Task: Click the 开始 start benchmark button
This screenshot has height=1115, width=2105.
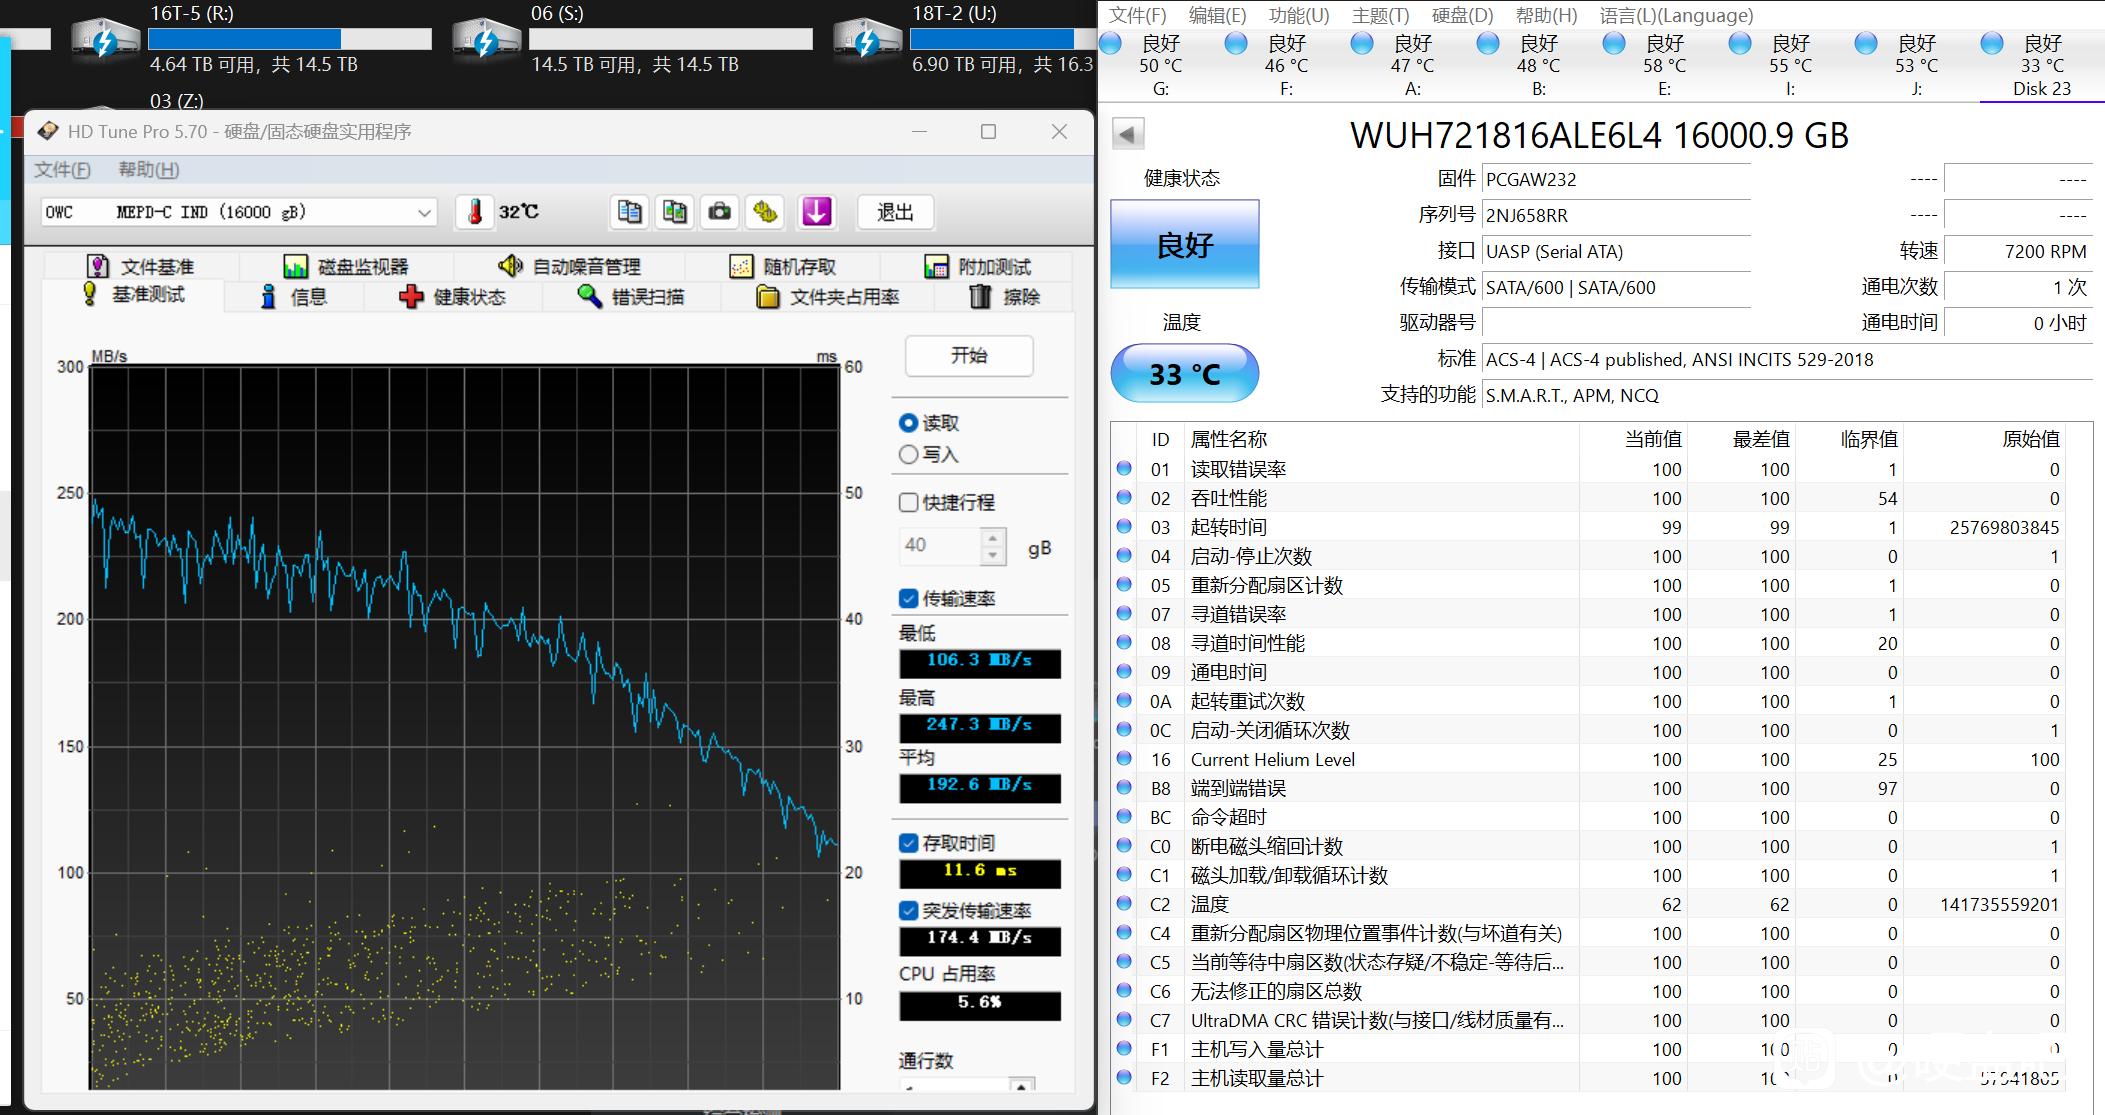Action: (x=969, y=356)
